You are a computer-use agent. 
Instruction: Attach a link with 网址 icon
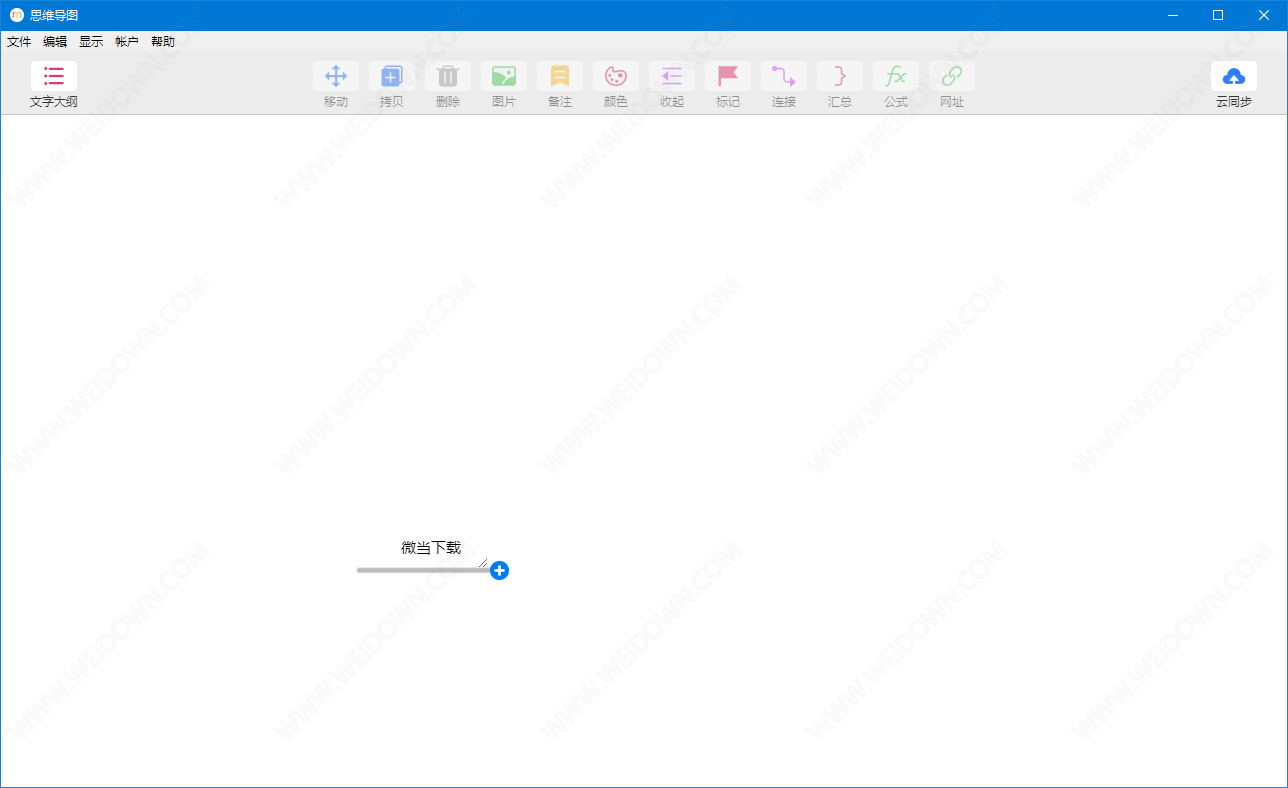pos(952,77)
